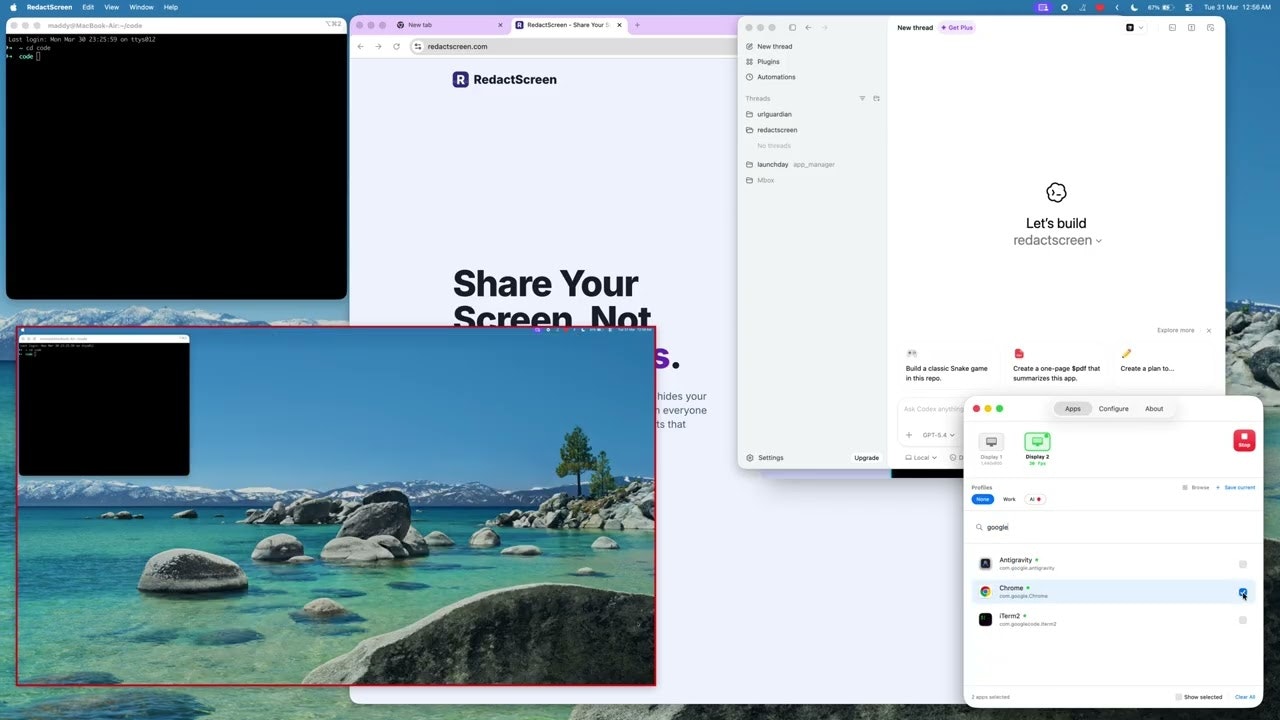1280x720 pixels.
Task: Click the Chrome back arrow
Action: pyautogui.click(x=361, y=46)
